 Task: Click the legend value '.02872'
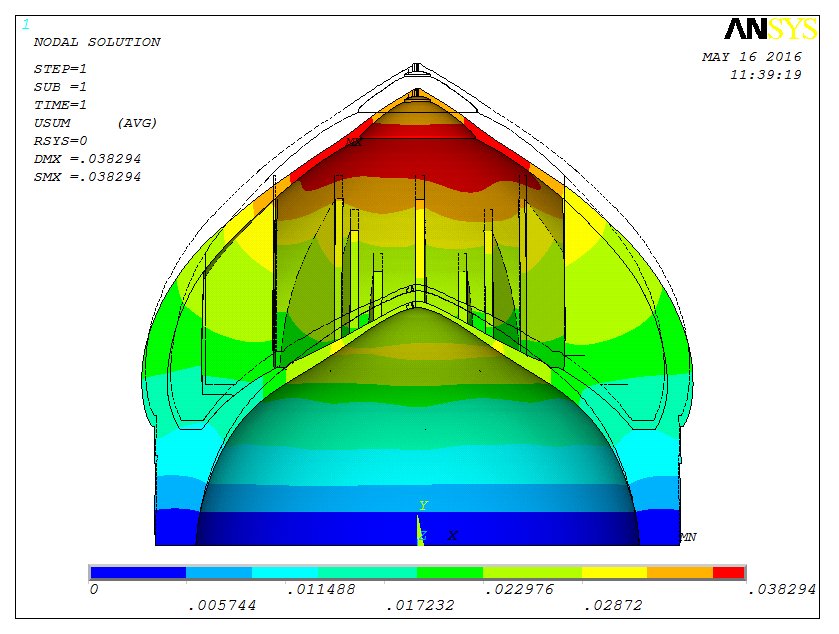613,606
